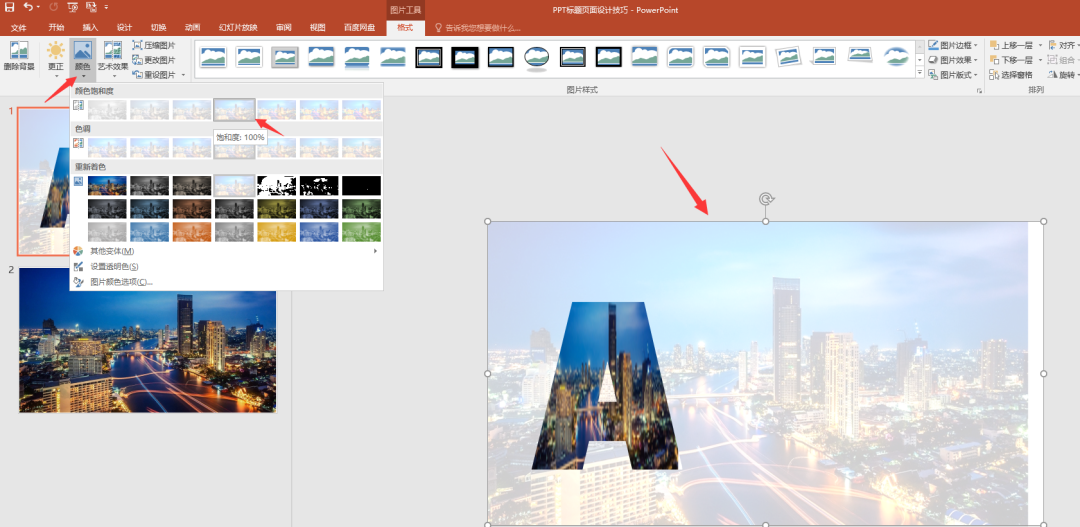Open 图片颜色选项 (Picture Color Options)
Viewport: 1080px width, 527px height.
(121, 282)
